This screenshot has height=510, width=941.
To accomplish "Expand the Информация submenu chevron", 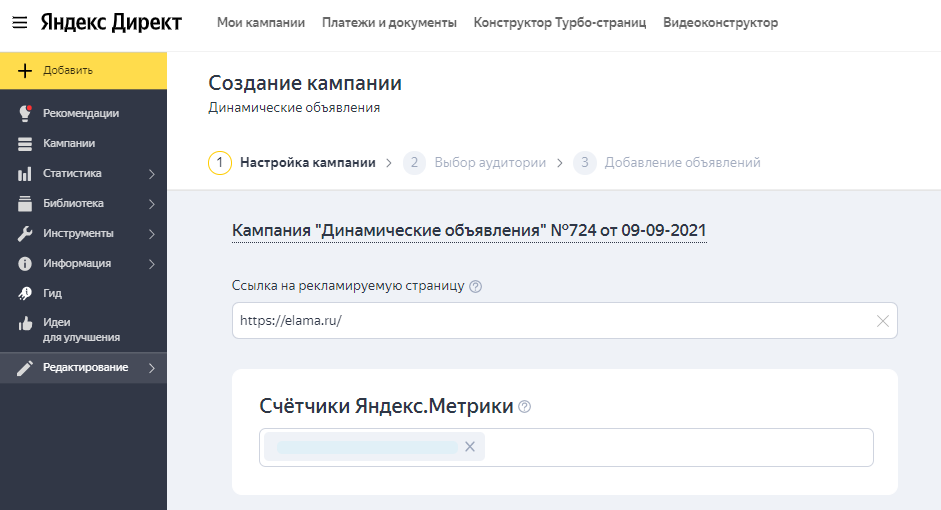I will (x=152, y=264).
